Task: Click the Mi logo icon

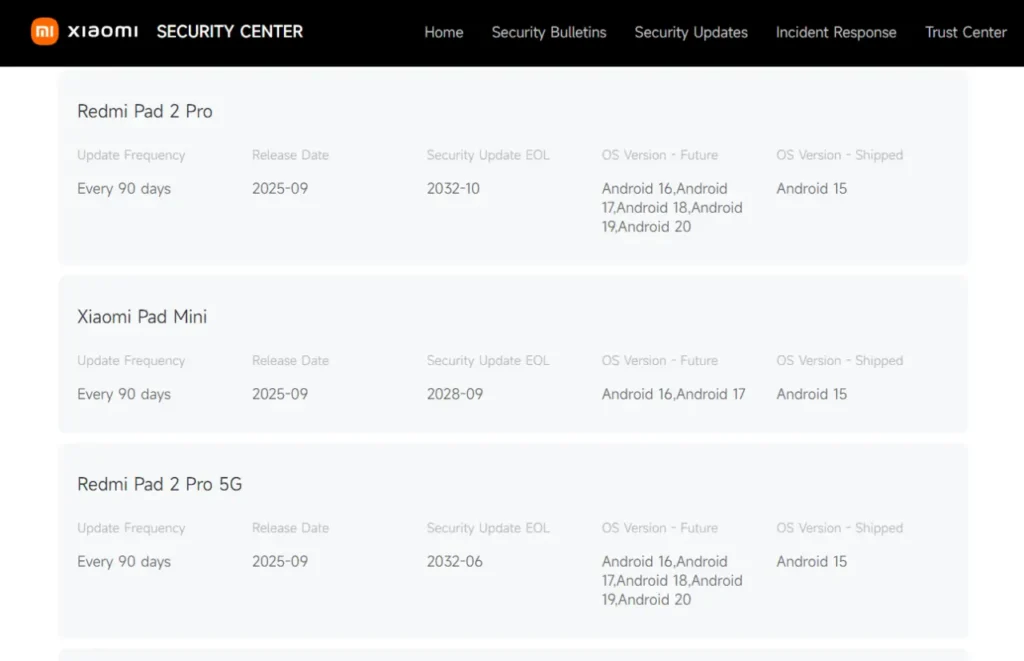Action: (42, 31)
